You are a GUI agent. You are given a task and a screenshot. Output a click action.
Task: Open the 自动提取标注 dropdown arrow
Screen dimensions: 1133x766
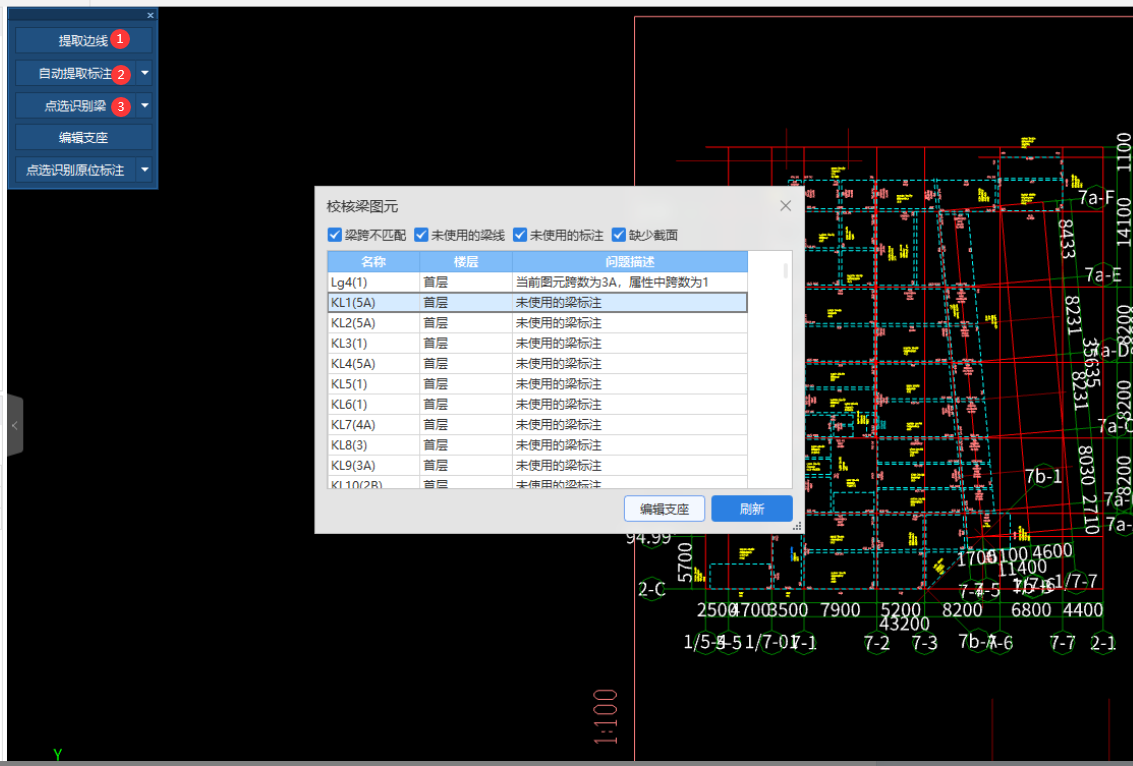(x=145, y=73)
